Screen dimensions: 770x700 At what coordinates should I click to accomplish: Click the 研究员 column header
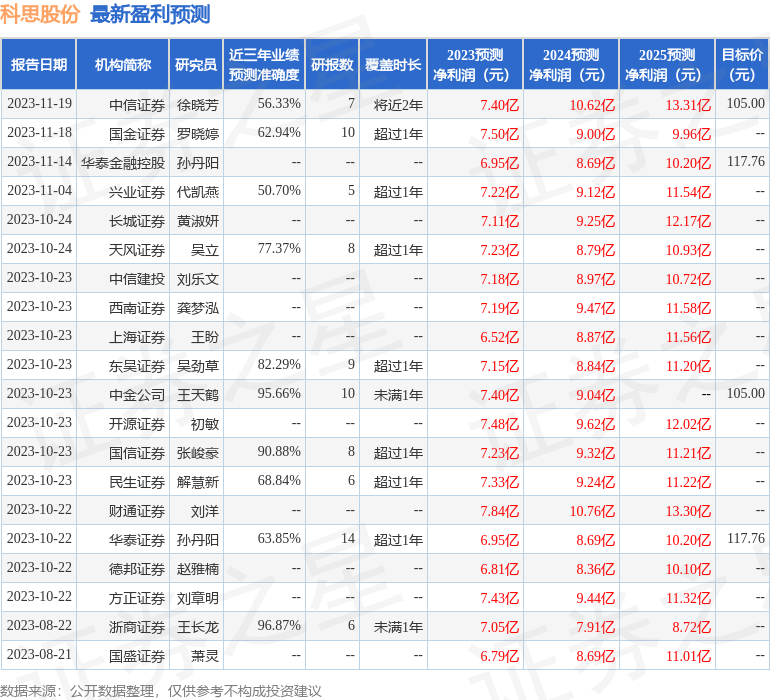point(196,64)
